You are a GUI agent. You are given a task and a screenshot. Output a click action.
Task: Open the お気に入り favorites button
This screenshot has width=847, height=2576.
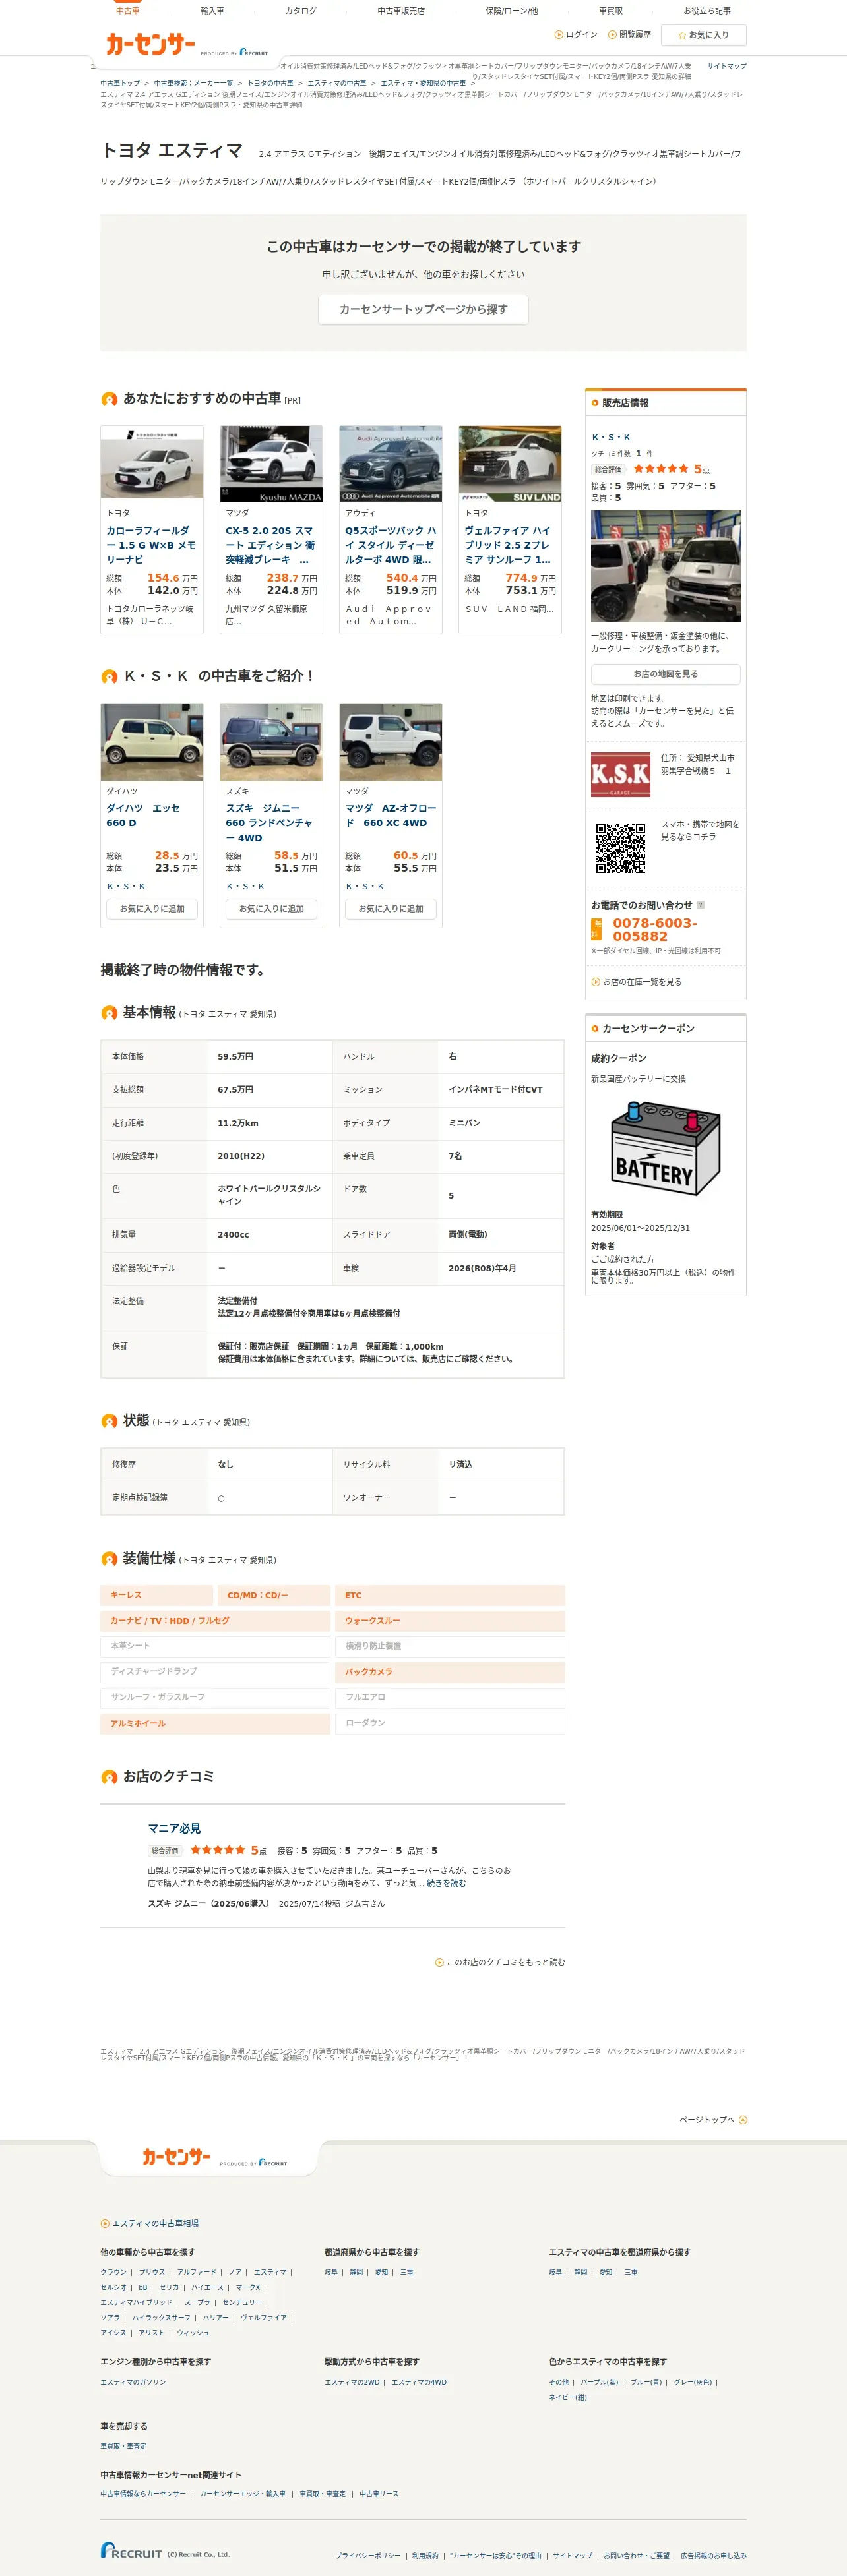point(704,35)
